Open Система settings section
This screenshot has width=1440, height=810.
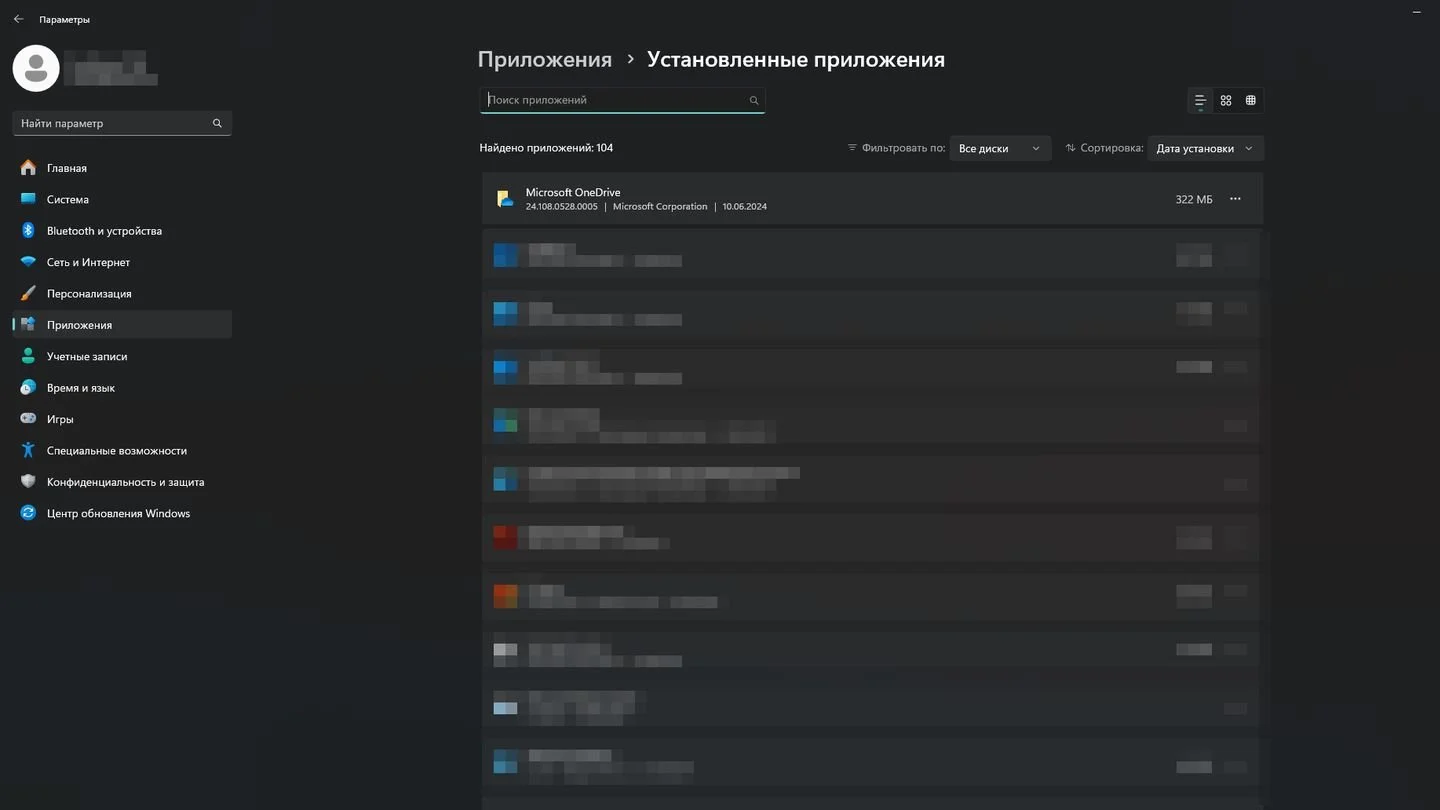point(122,199)
